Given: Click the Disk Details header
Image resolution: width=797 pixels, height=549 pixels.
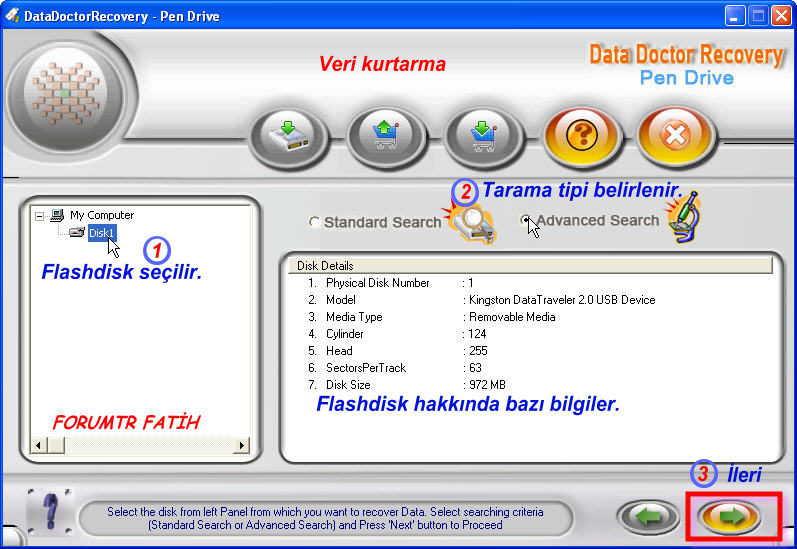Looking at the screenshot, I should 530,265.
